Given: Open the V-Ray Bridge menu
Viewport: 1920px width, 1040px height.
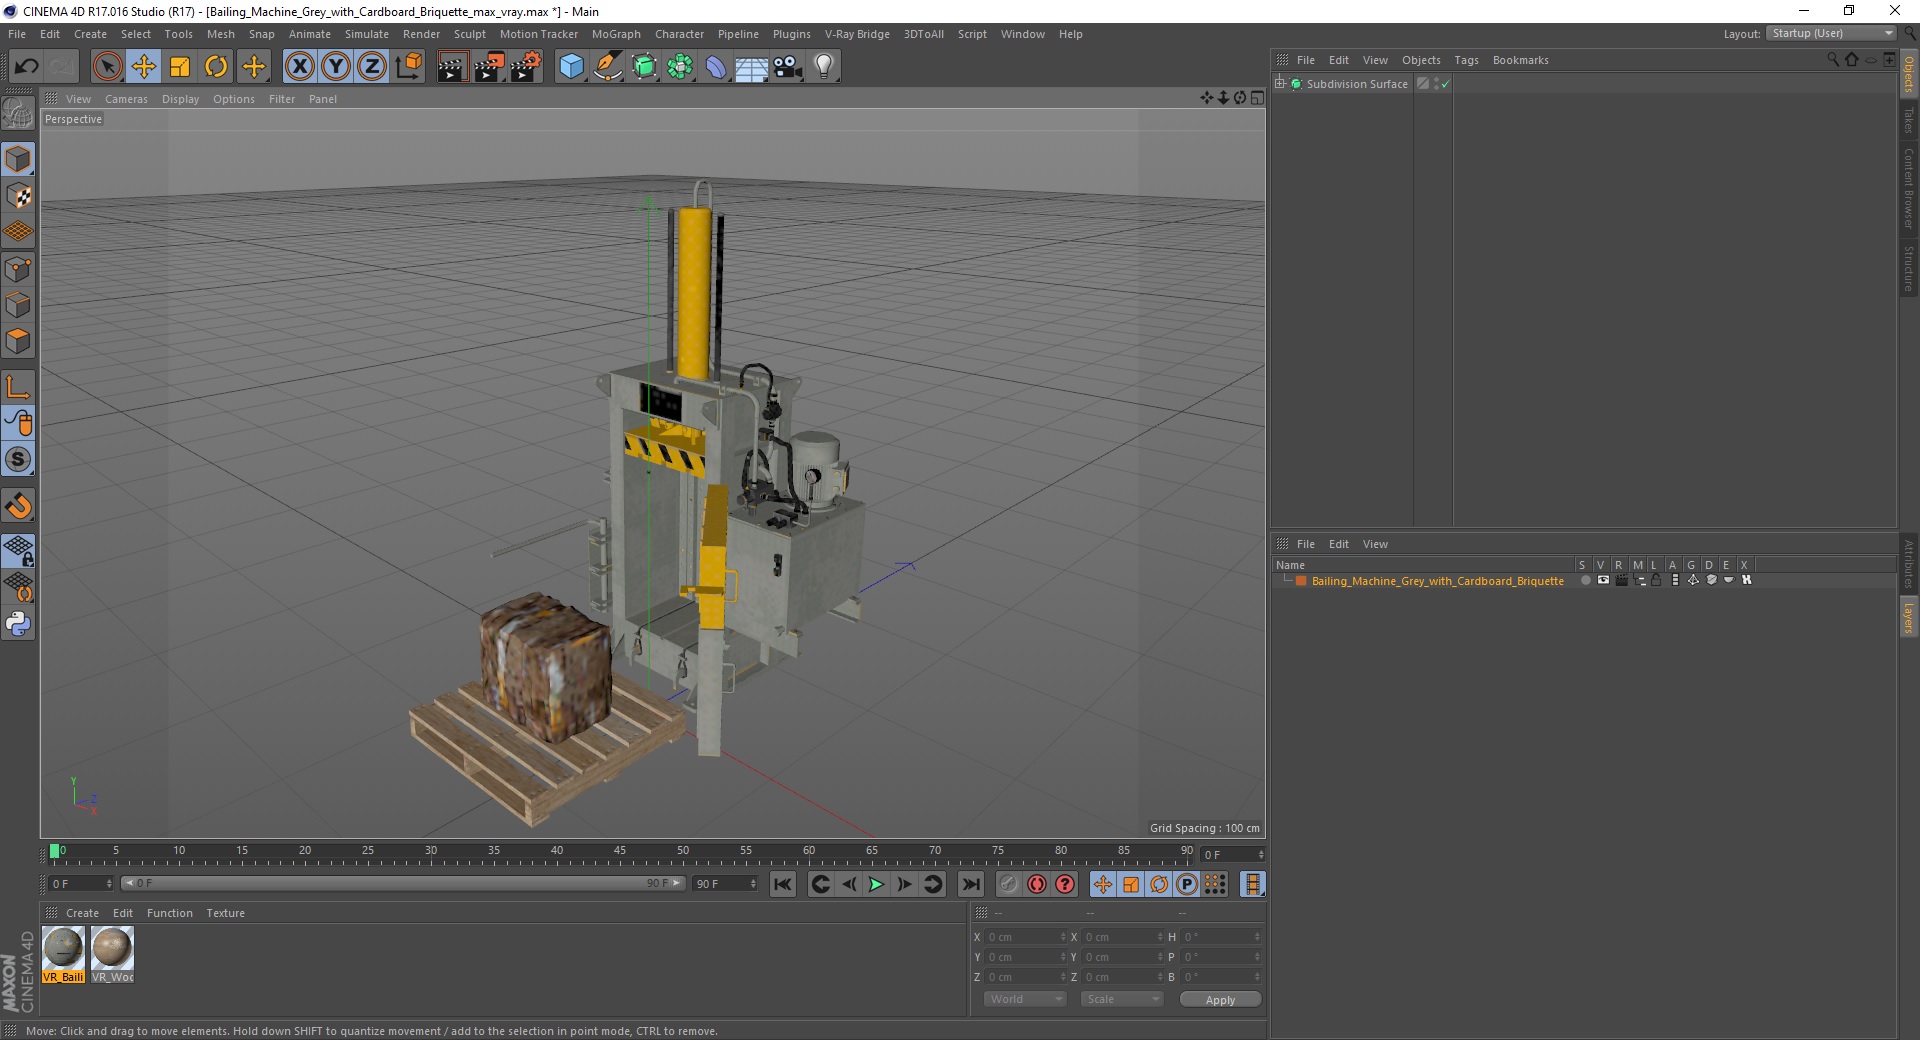Looking at the screenshot, I should [x=857, y=34].
